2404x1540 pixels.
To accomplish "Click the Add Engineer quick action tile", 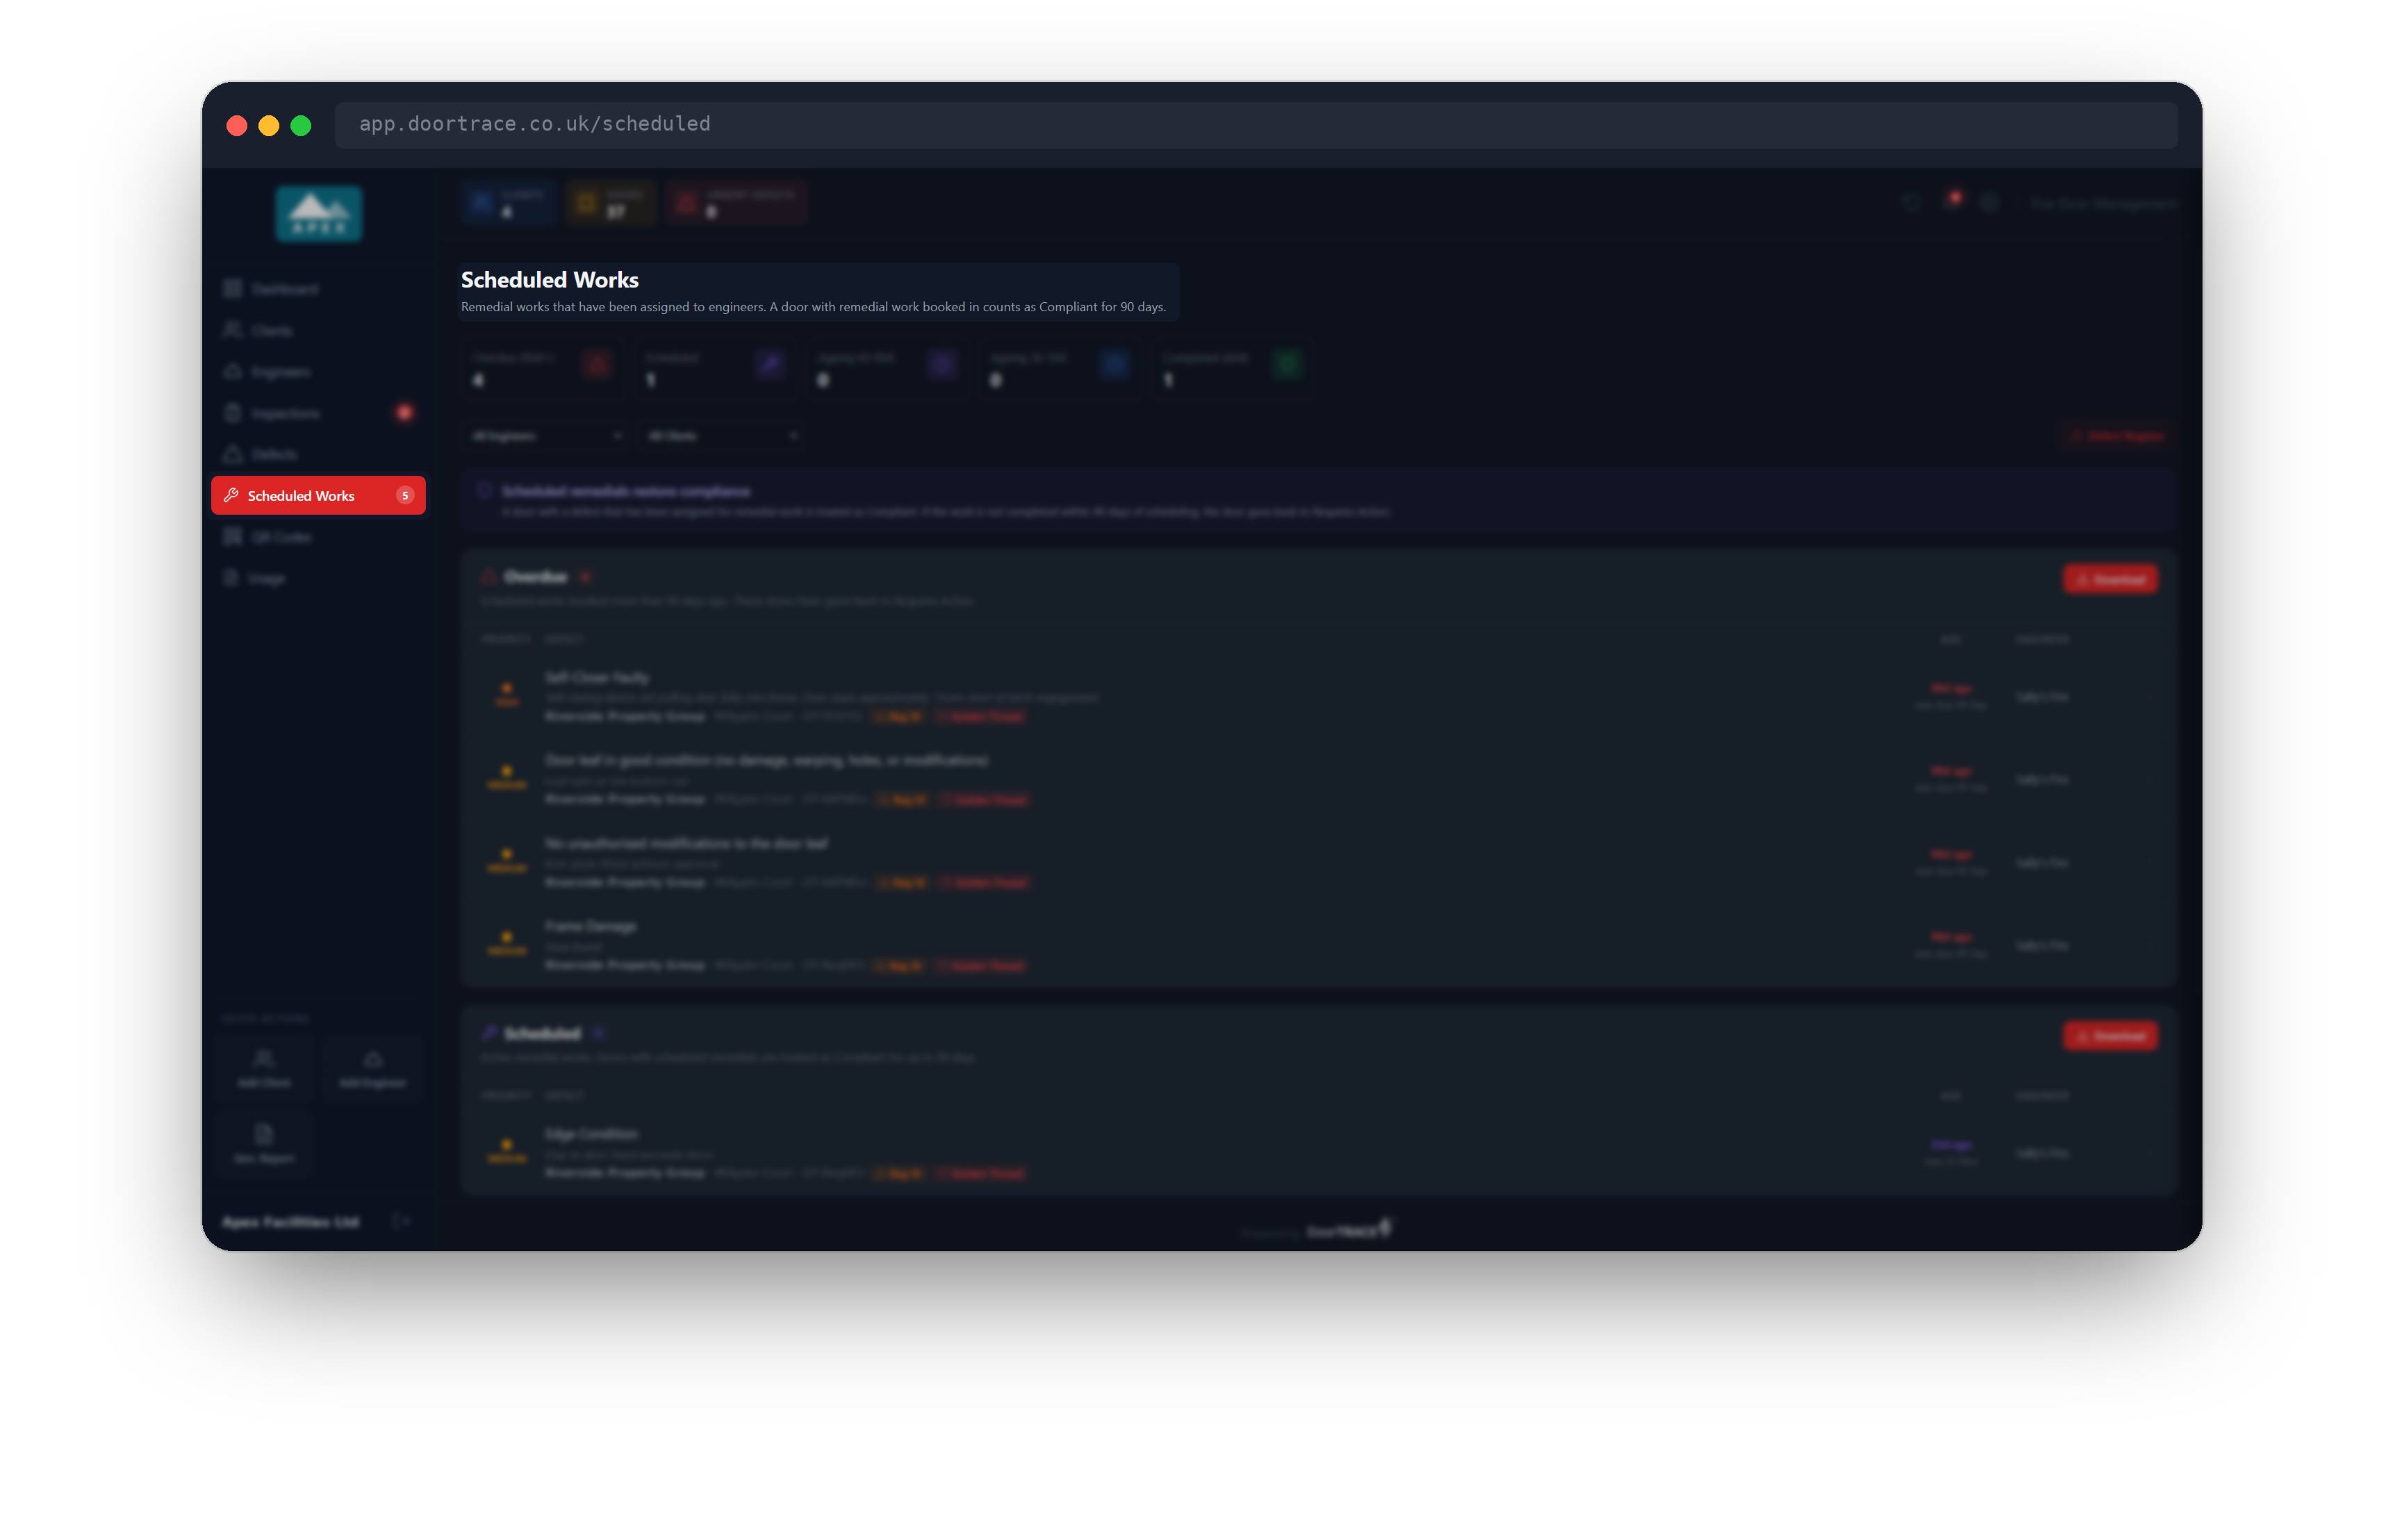I will click(373, 1068).
